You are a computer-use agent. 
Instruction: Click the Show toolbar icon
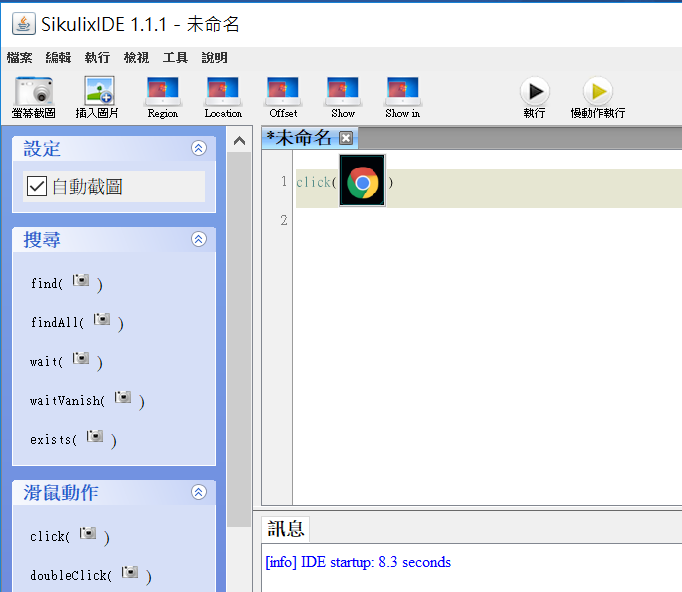(343, 91)
